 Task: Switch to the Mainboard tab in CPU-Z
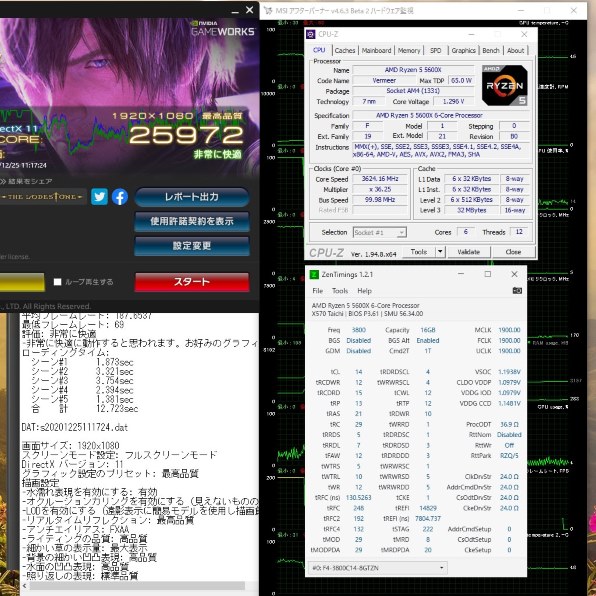376,51
